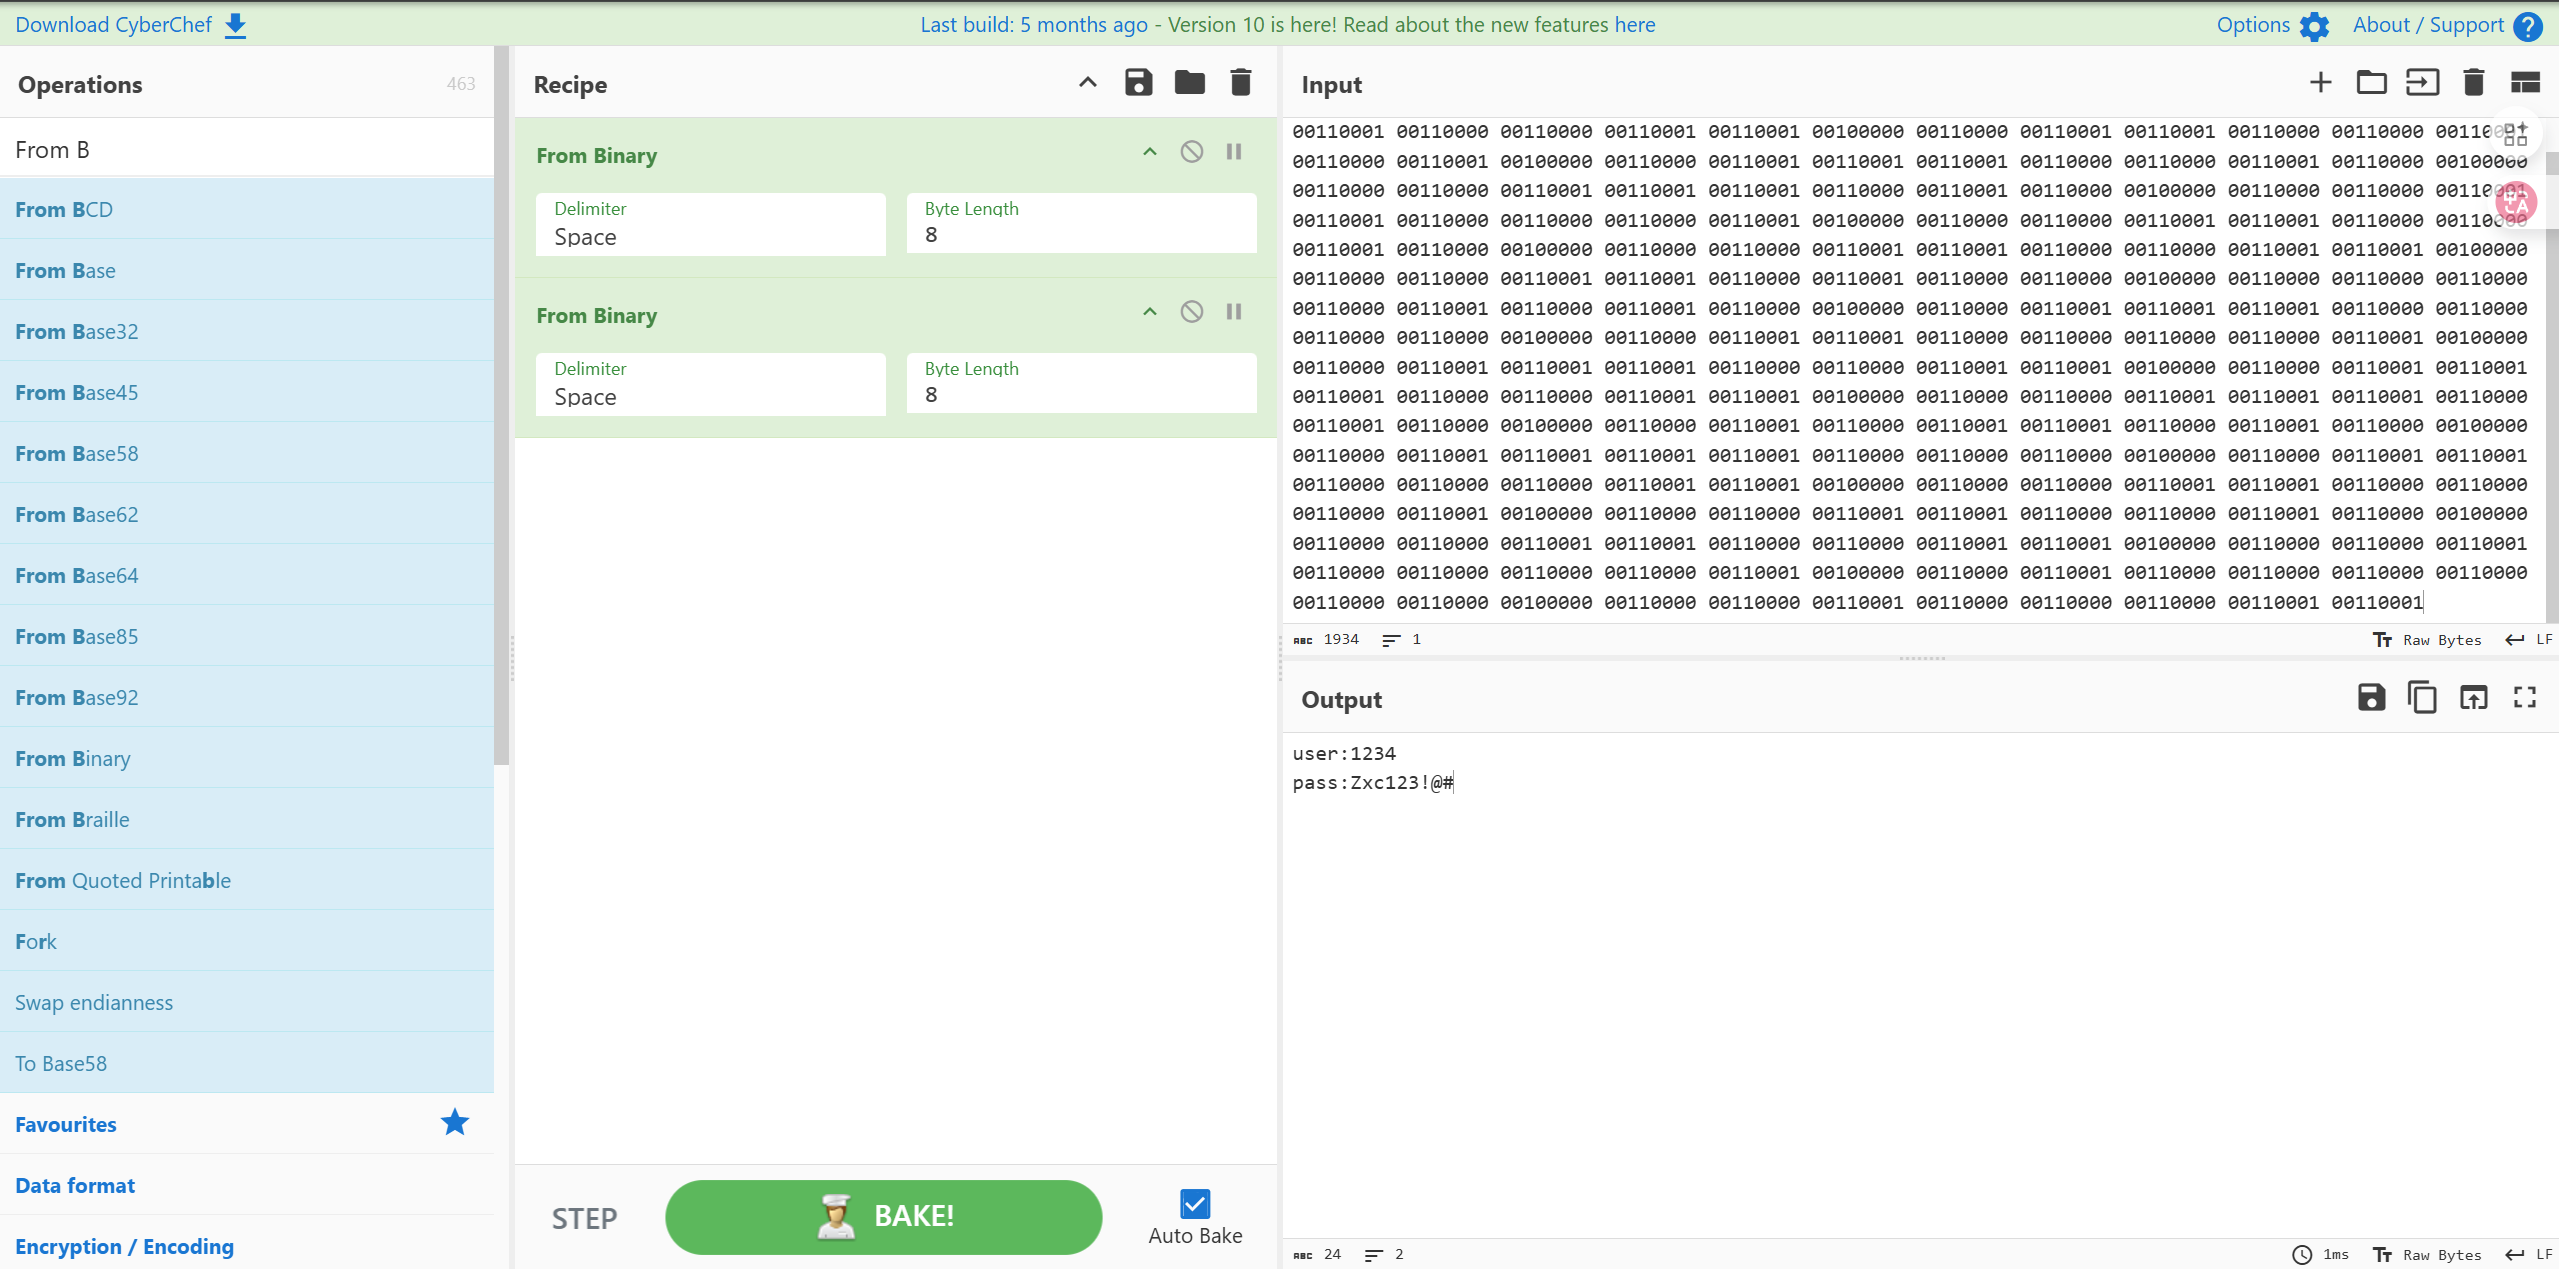Viewport: 2559px width, 1269px height.
Task: Load a recipe with the Recipe folder icon
Action: (1189, 83)
